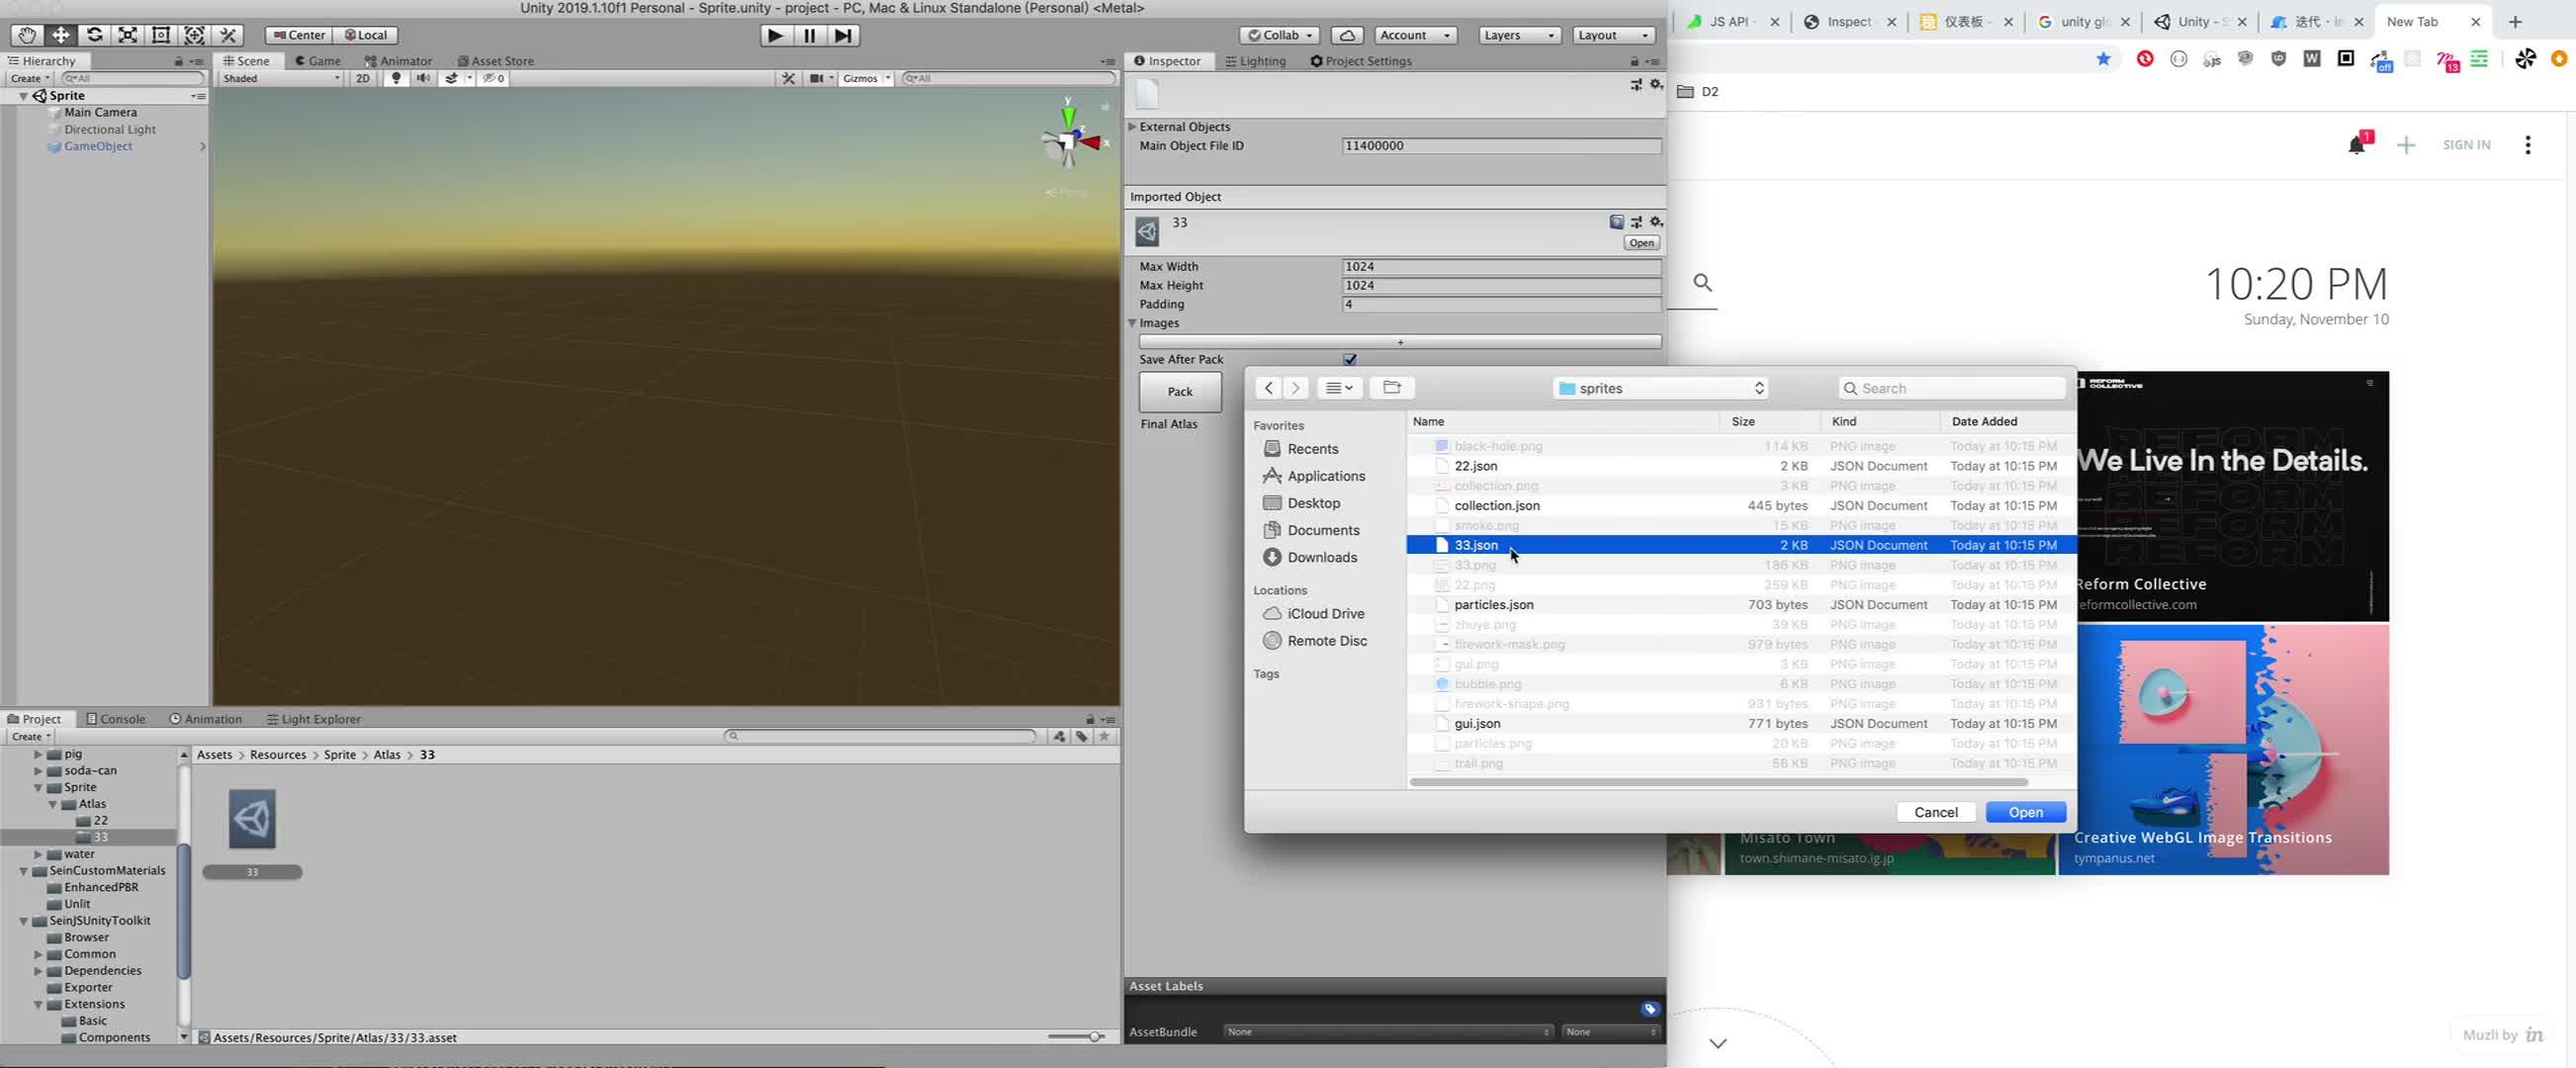Toggle the Save After Pack checkbox
The width and height of the screenshot is (2576, 1068).
click(x=1350, y=360)
